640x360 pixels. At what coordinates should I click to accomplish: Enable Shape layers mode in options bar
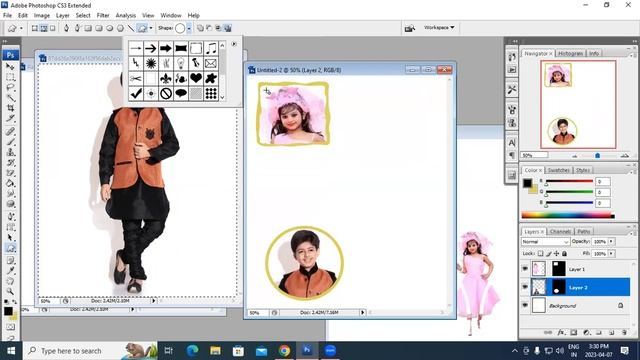coord(35,28)
